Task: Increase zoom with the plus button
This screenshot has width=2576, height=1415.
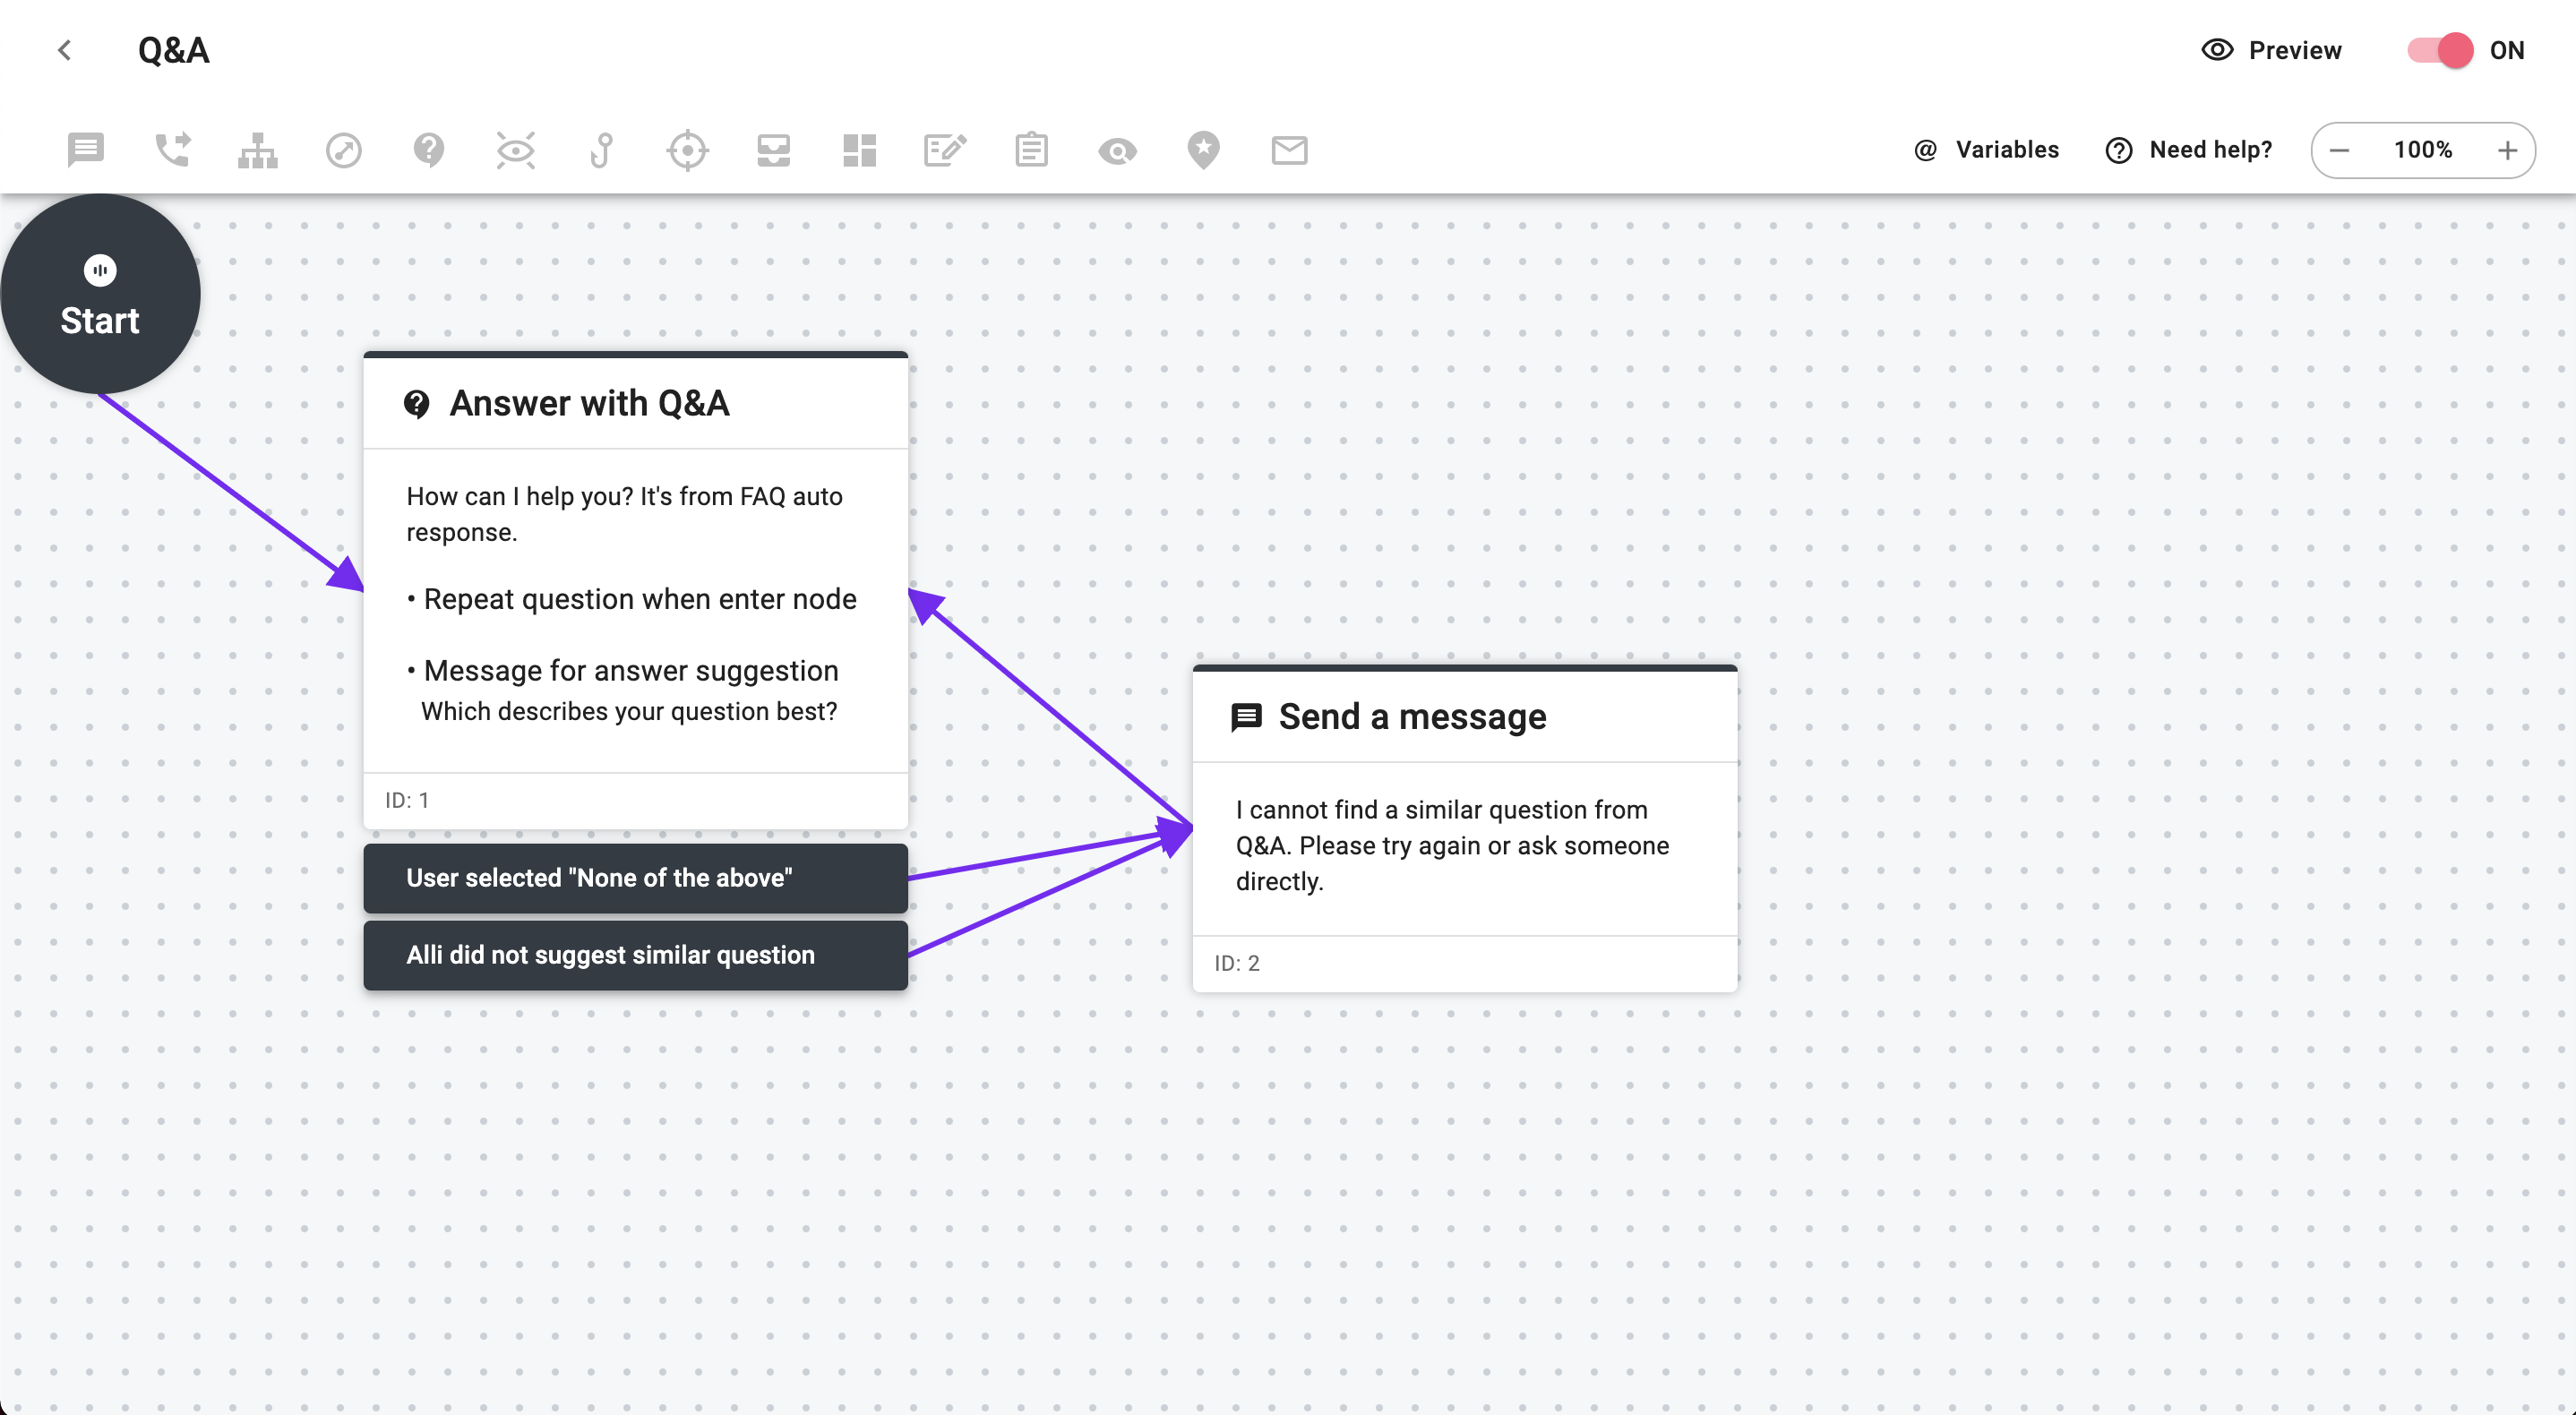Action: pyautogui.click(x=2507, y=151)
